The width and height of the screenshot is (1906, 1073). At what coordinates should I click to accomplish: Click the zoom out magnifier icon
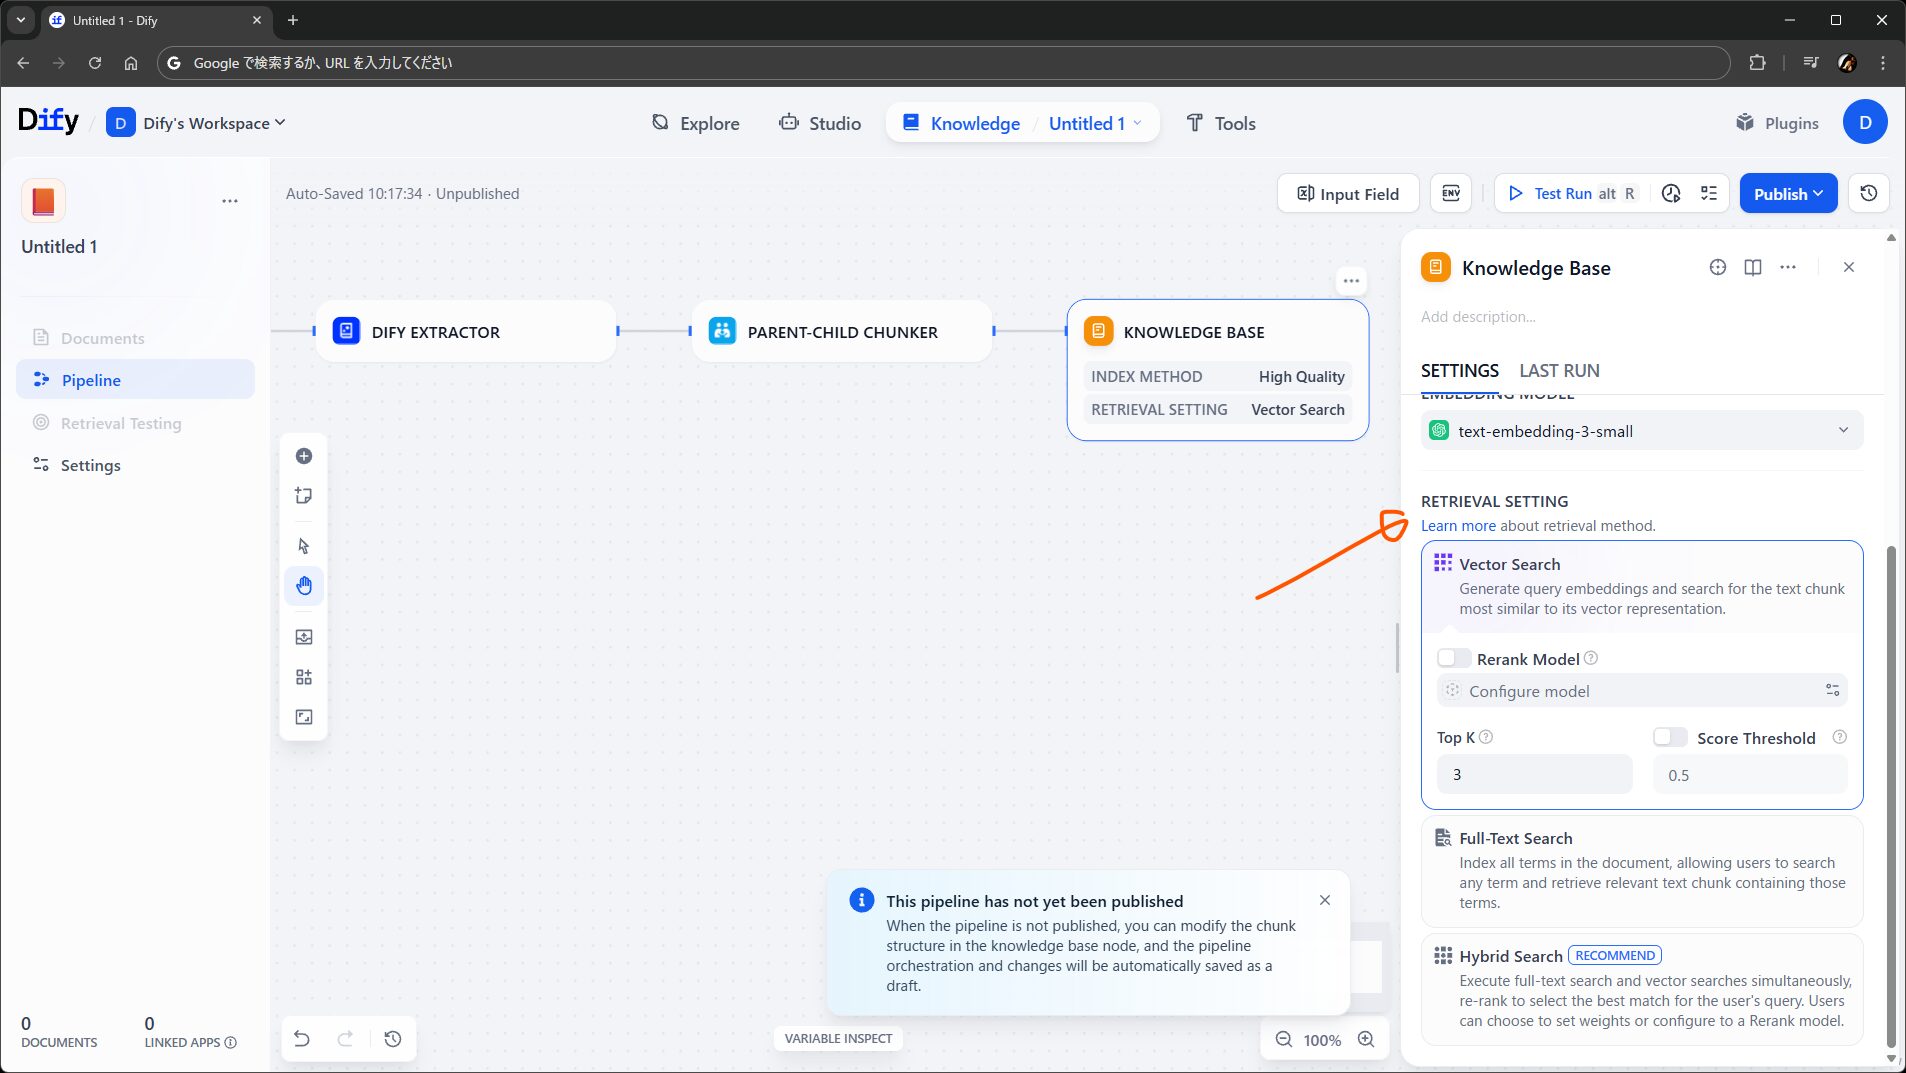pos(1283,1040)
